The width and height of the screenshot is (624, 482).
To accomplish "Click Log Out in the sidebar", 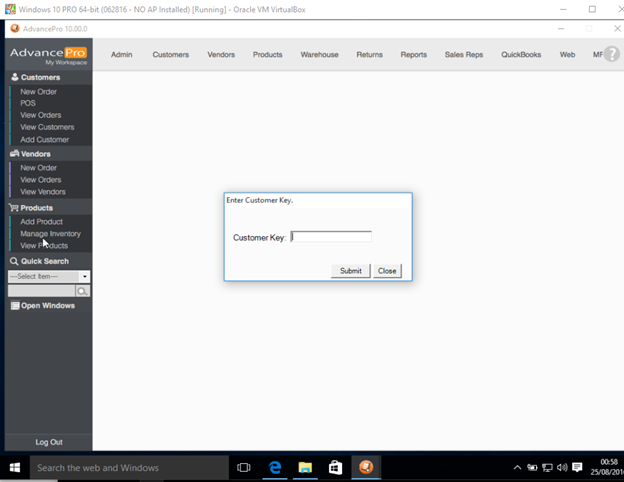I will point(48,442).
